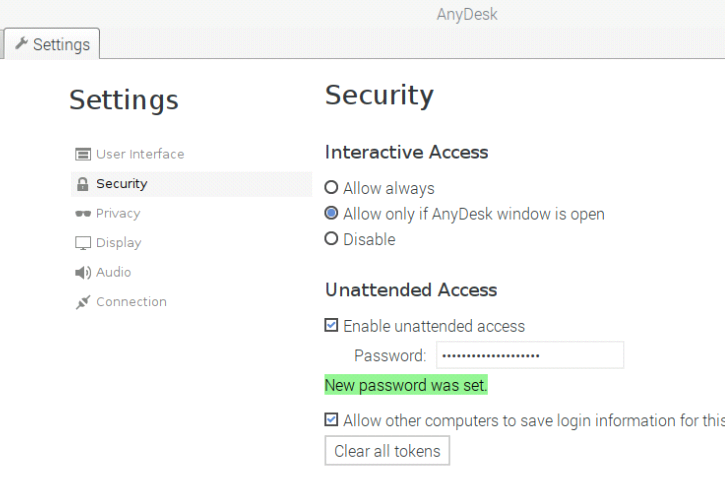Toggle Enable unattended access checkbox
The height and width of the screenshot is (481, 725).
pyautogui.click(x=331, y=325)
